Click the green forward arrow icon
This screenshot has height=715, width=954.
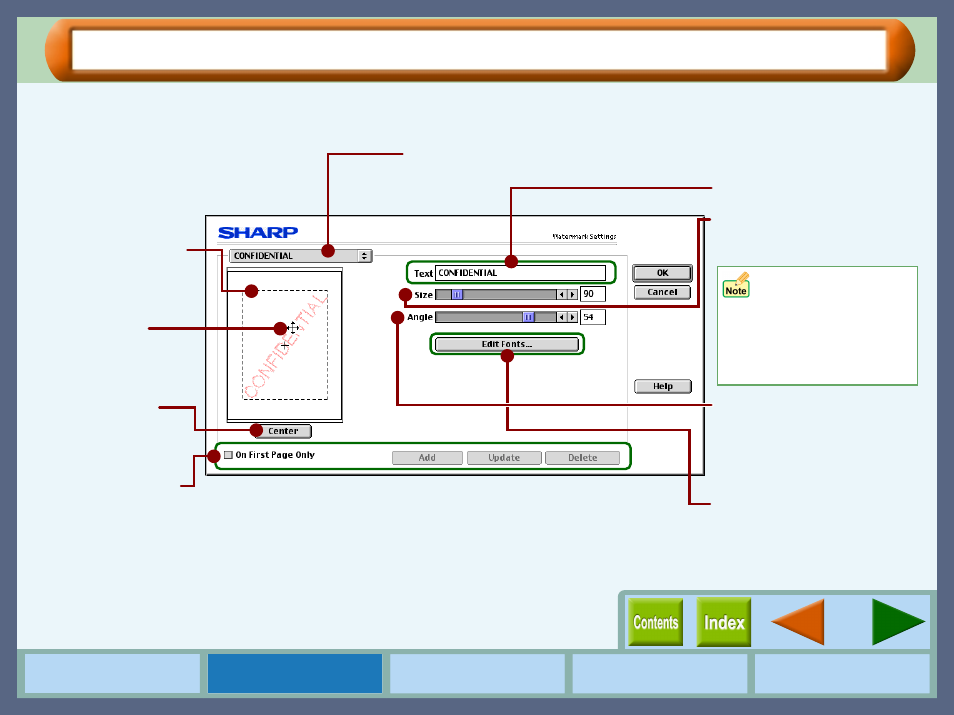click(898, 622)
